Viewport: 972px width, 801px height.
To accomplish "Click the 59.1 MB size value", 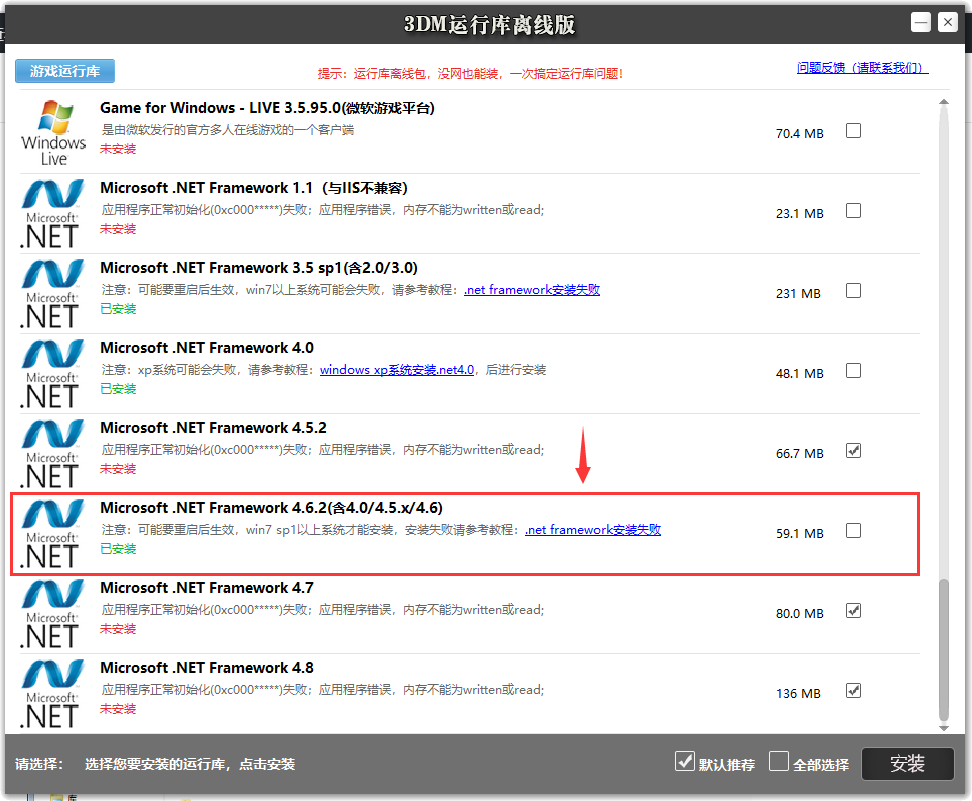I will [x=800, y=533].
